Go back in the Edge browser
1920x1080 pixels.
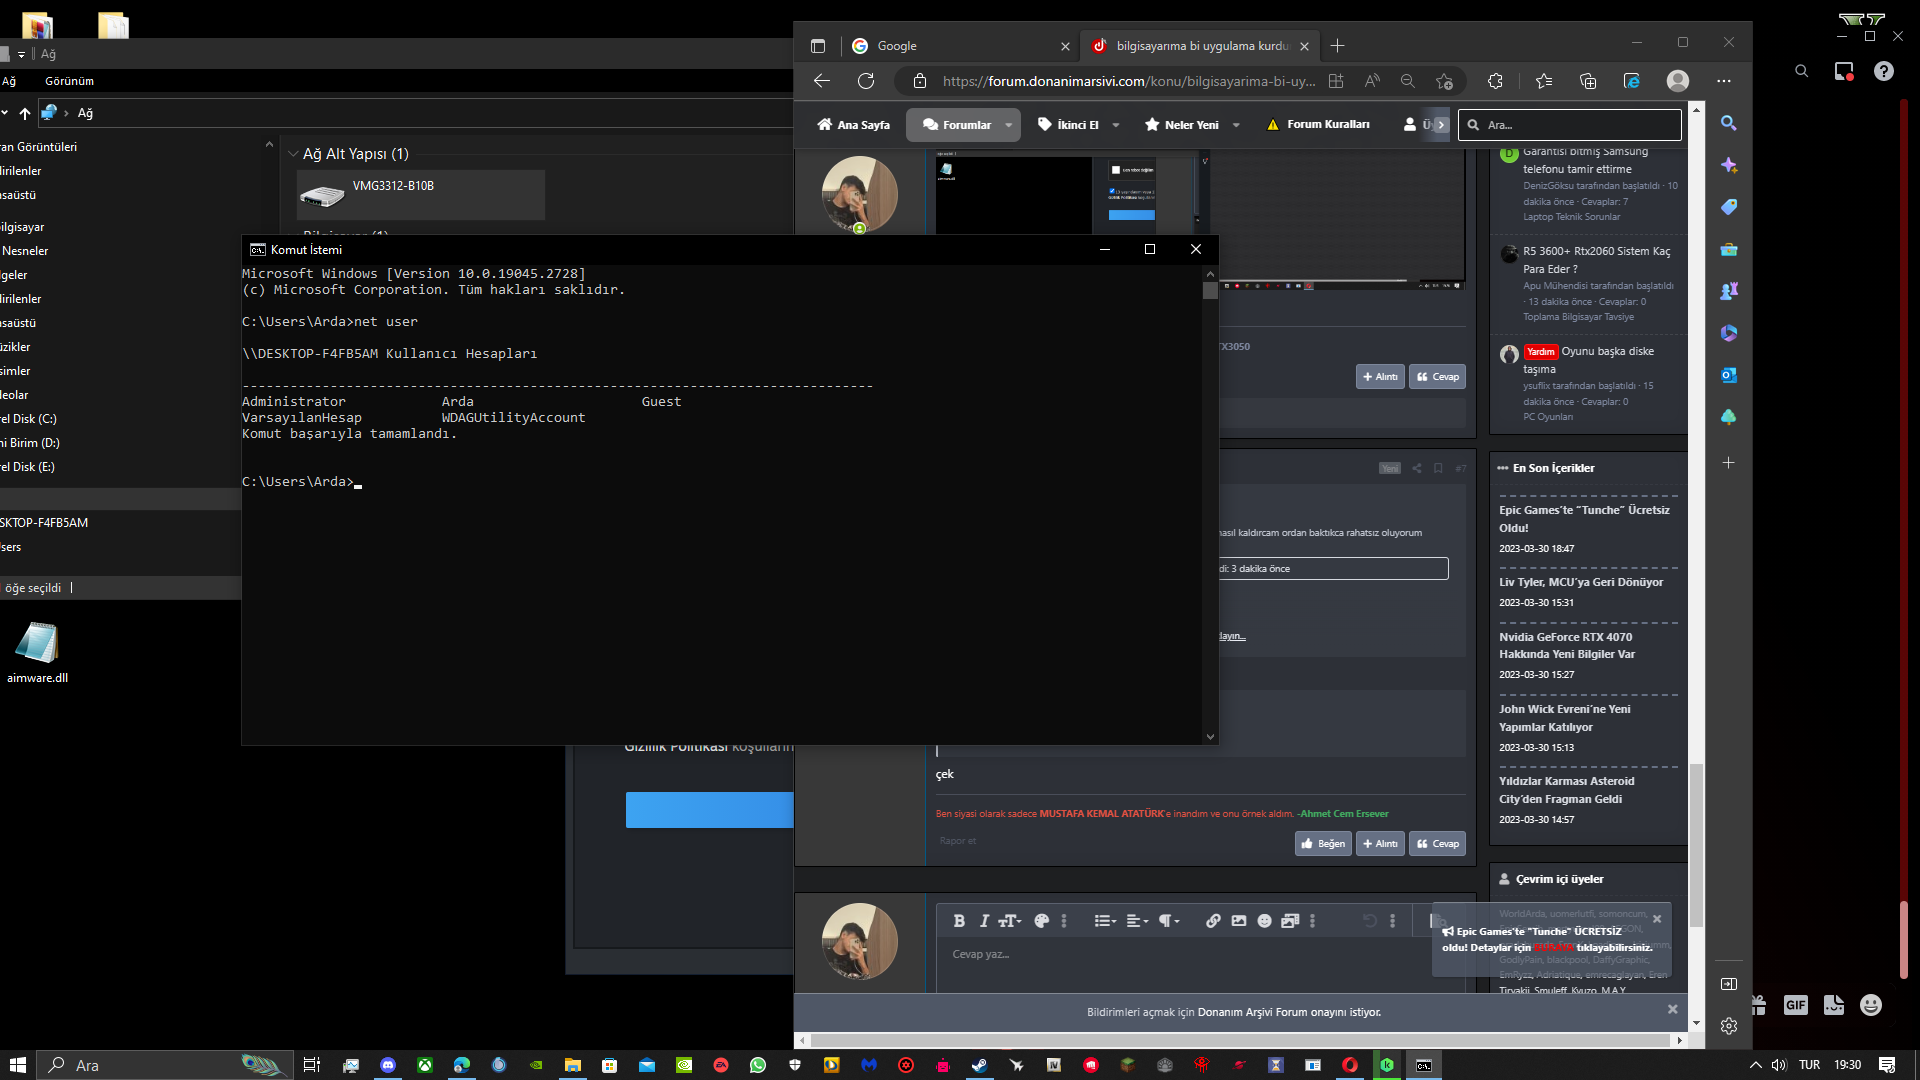[822, 81]
